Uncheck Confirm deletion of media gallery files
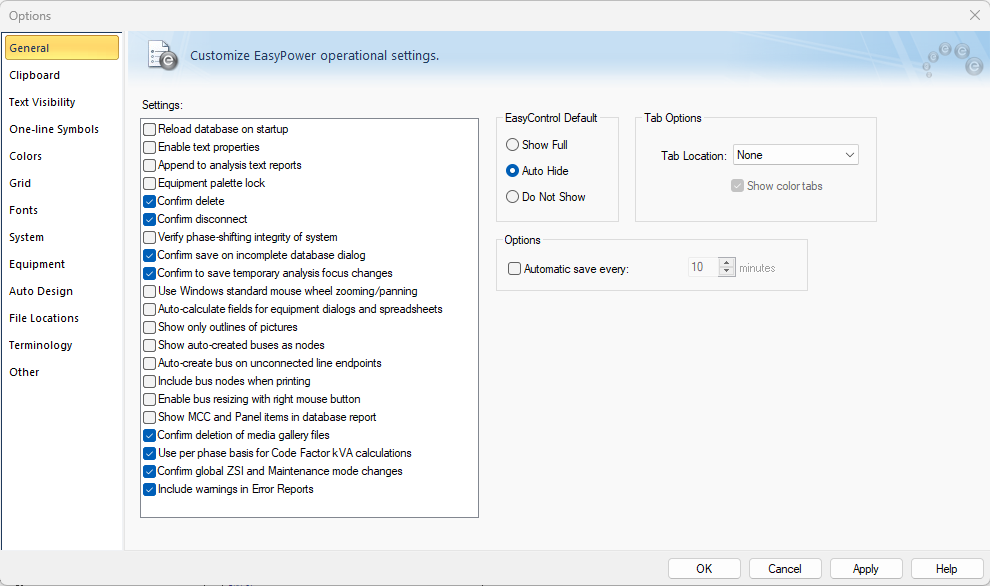This screenshot has height=586, width=990. (x=150, y=435)
